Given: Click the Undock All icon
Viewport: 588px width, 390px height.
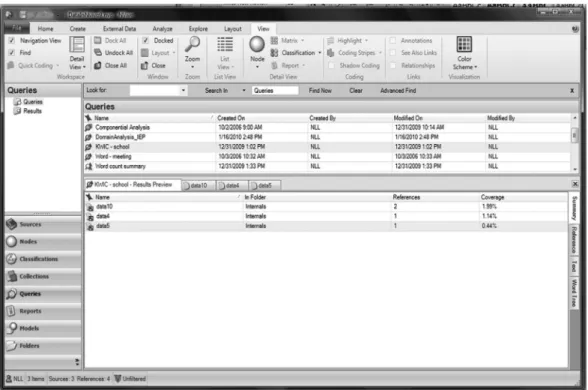Looking at the screenshot, I should coord(98,52).
